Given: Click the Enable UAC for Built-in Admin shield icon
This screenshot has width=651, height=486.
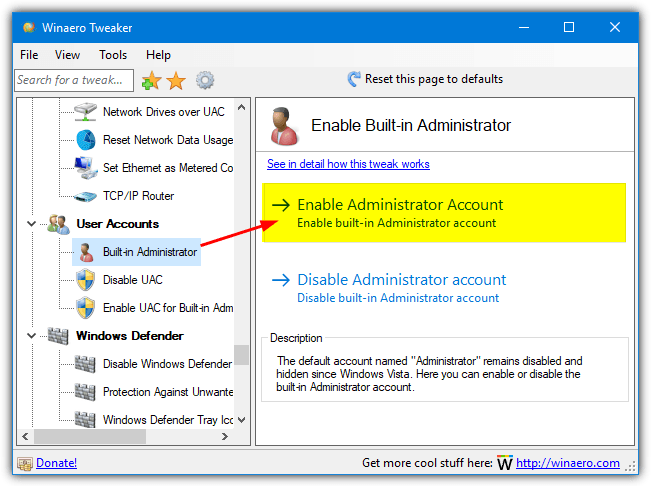Looking at the screenshot, I should point(86,308).
